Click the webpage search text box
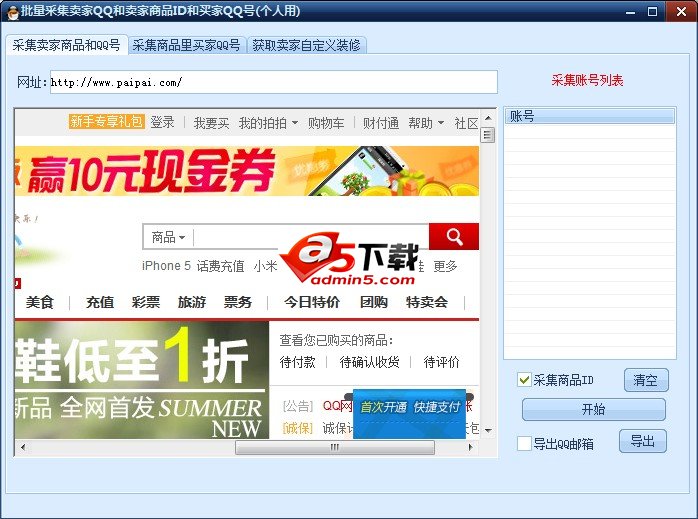 311,237
